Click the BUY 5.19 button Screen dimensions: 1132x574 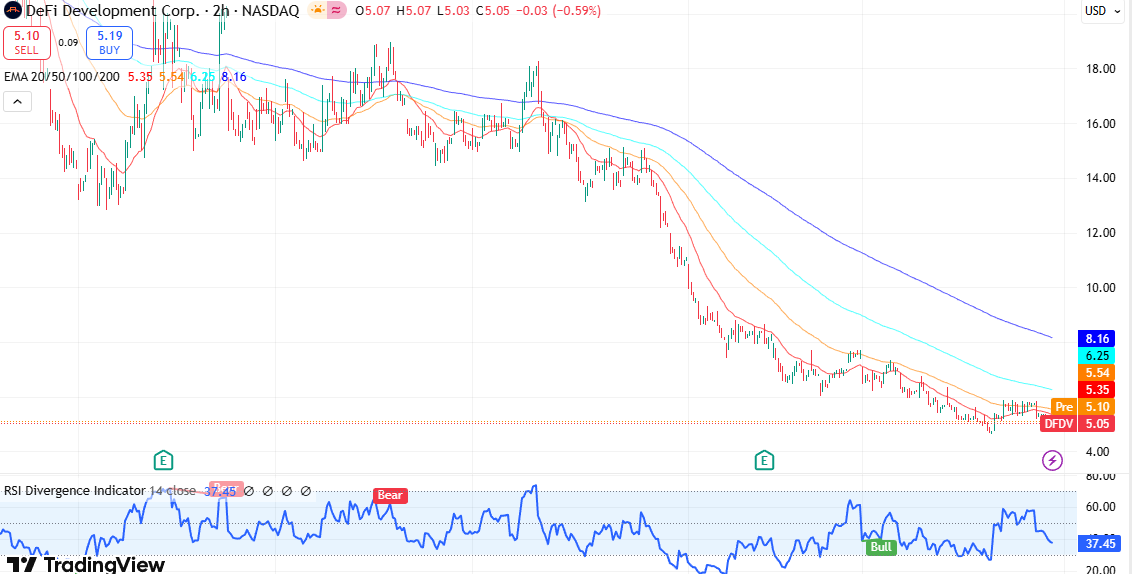tap(110, 43)
